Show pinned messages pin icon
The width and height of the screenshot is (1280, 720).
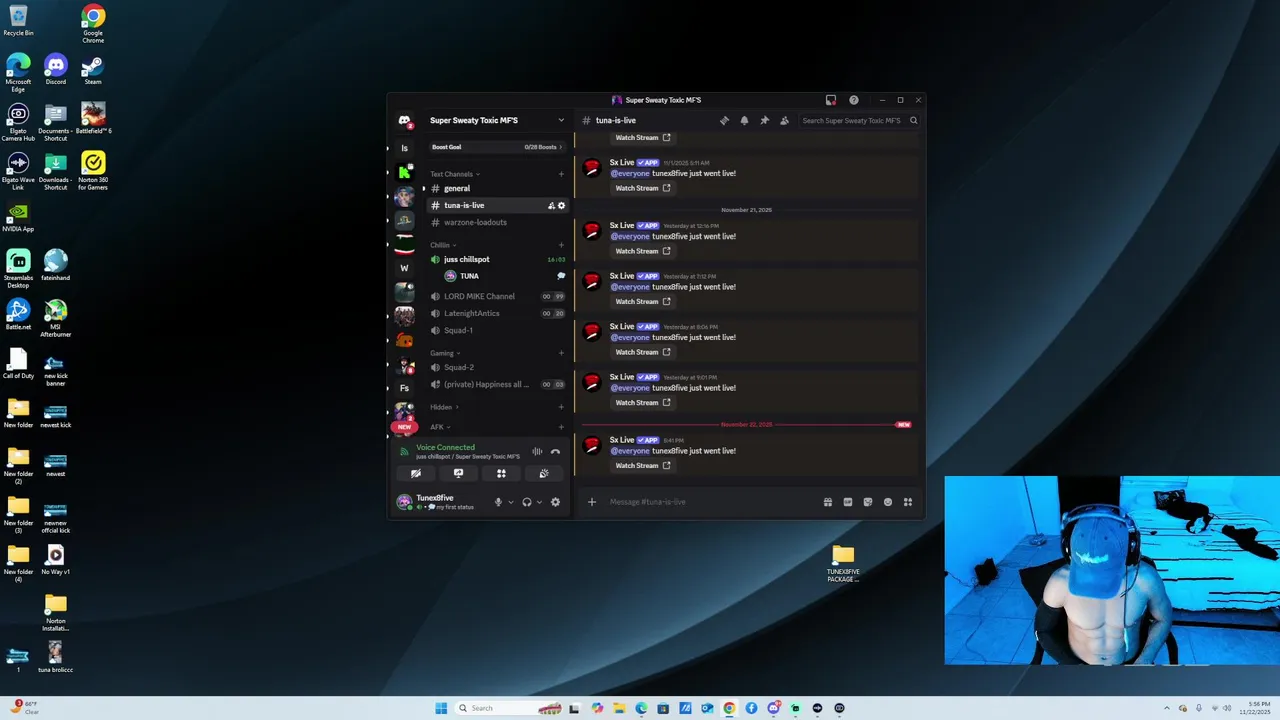click(764, 120)
